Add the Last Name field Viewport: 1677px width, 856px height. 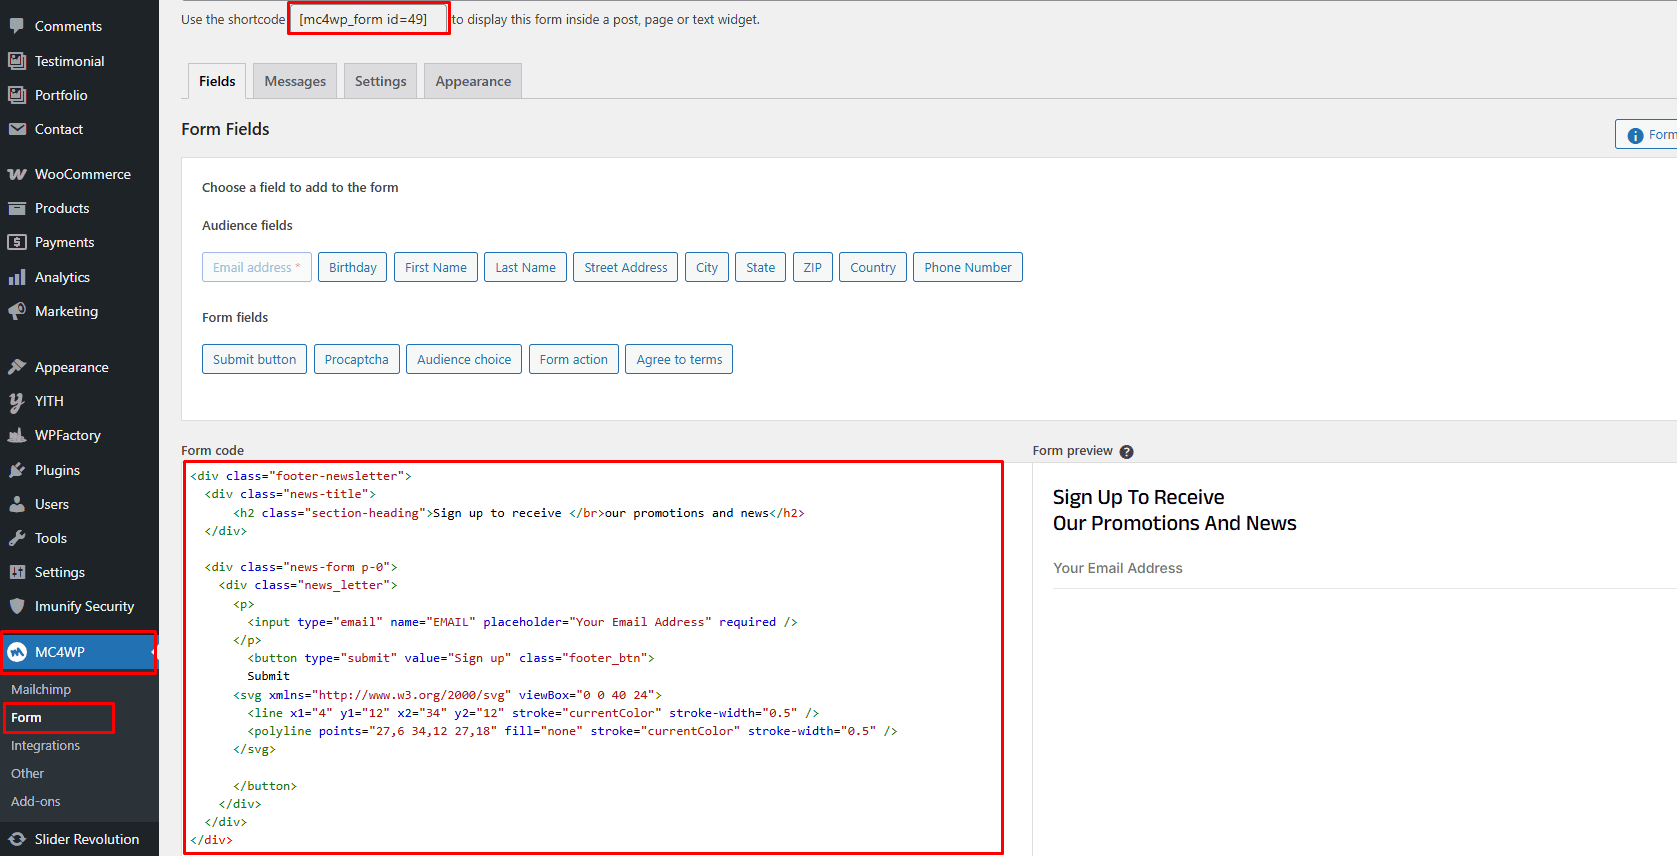pyautogui.click(x=525, y=267)
